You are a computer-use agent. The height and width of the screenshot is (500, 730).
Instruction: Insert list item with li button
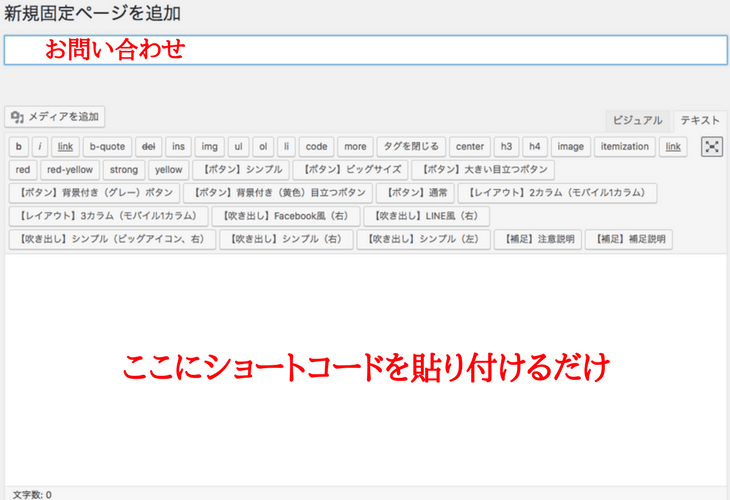286,147
